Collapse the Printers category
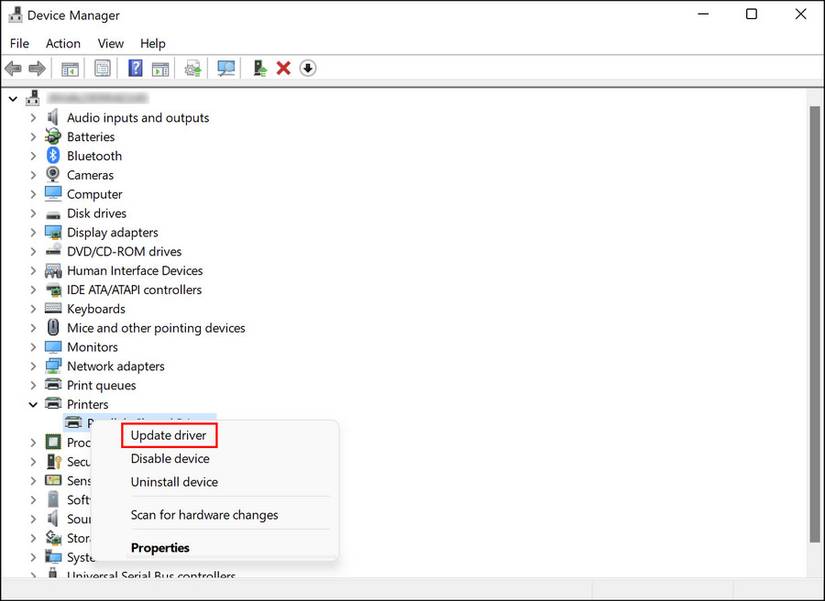Image resolution: width=825 pixels, height=601 pixels. click(x=33, y=404)
